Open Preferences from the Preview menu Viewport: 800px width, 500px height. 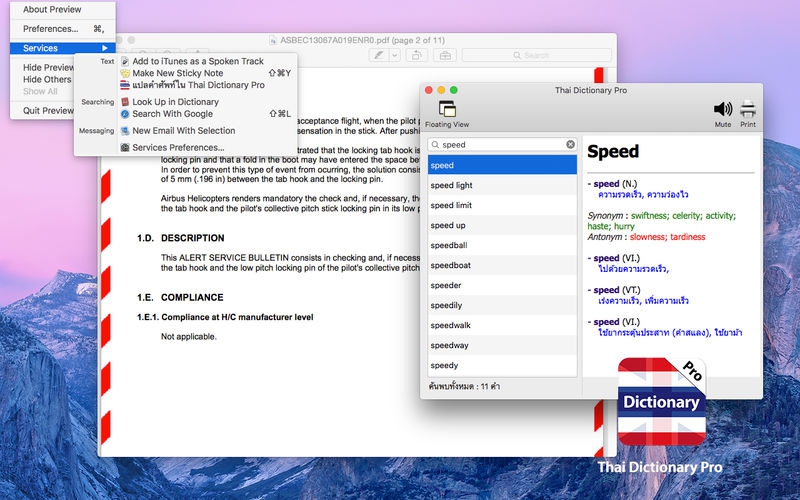tap(51, 29)
